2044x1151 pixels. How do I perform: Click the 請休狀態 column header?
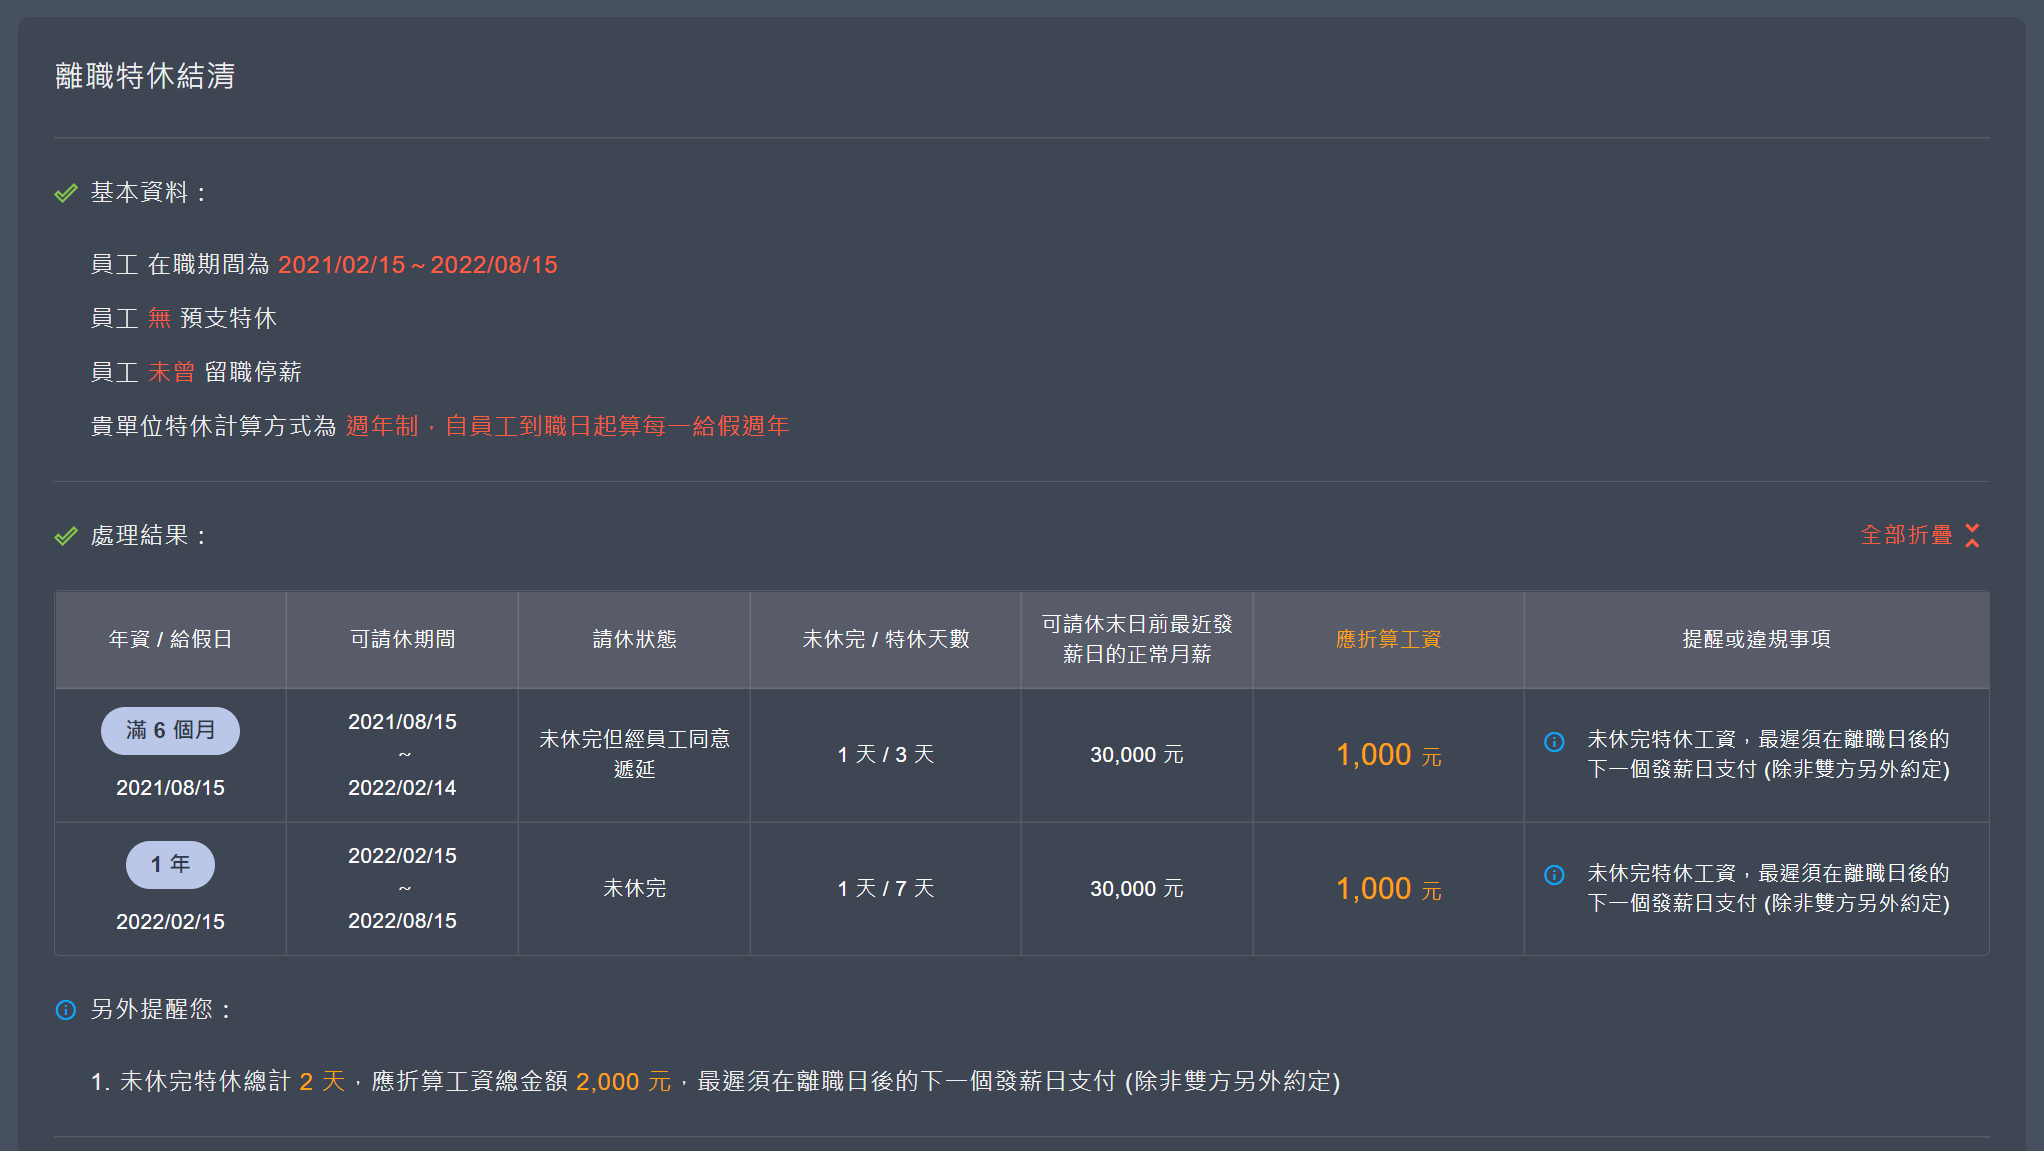pyautogui.click(x=634, y=639)
